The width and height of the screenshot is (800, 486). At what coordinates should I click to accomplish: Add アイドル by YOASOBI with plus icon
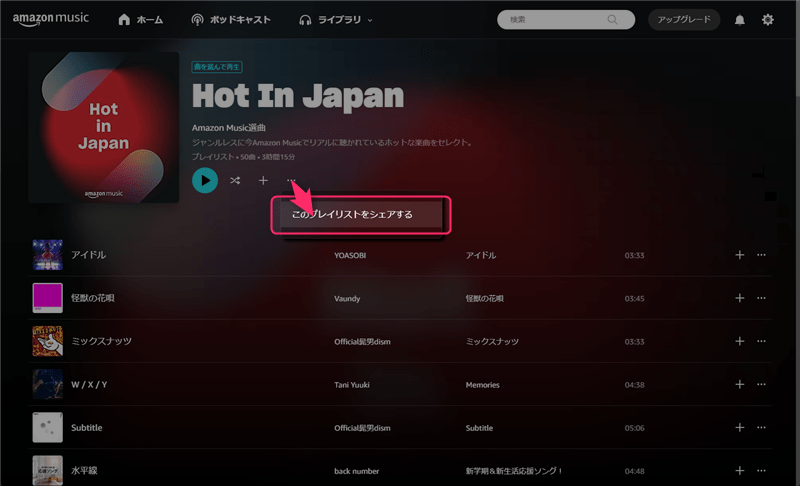(739, 254)
